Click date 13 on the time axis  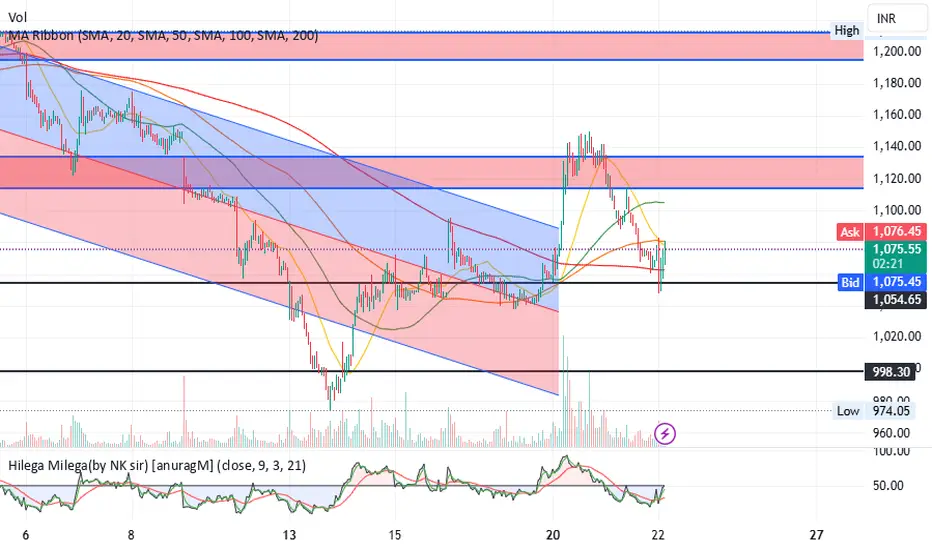(x=289, y=535)
